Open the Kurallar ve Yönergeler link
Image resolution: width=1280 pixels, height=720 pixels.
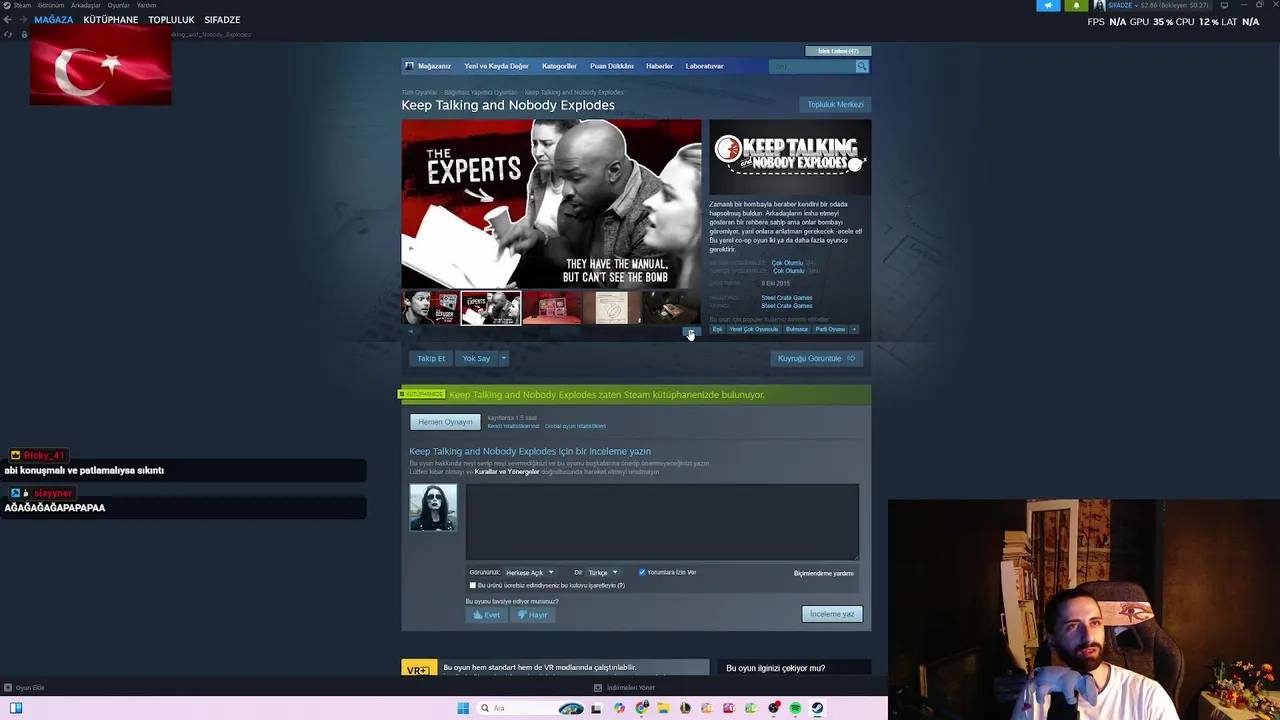click(507, 471)
